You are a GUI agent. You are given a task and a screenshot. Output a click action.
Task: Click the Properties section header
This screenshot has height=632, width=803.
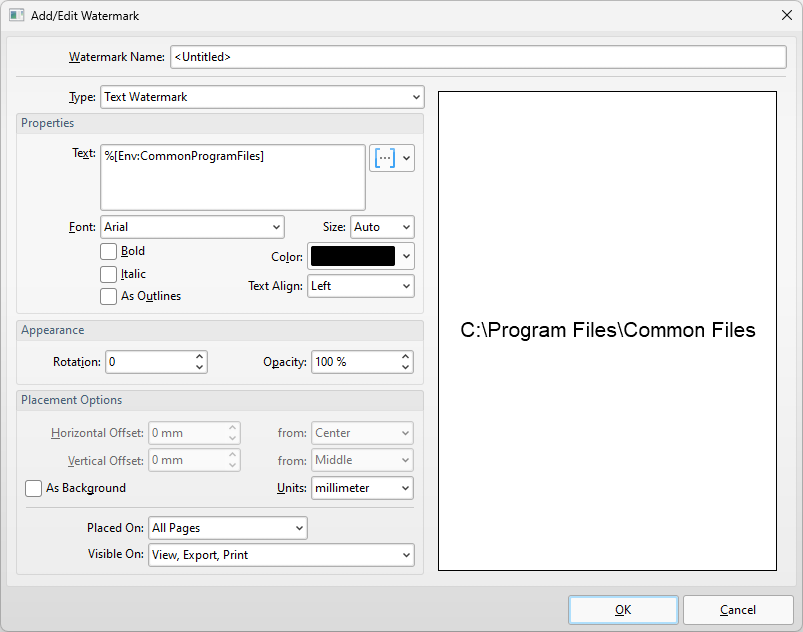click(x=220, y=123)
